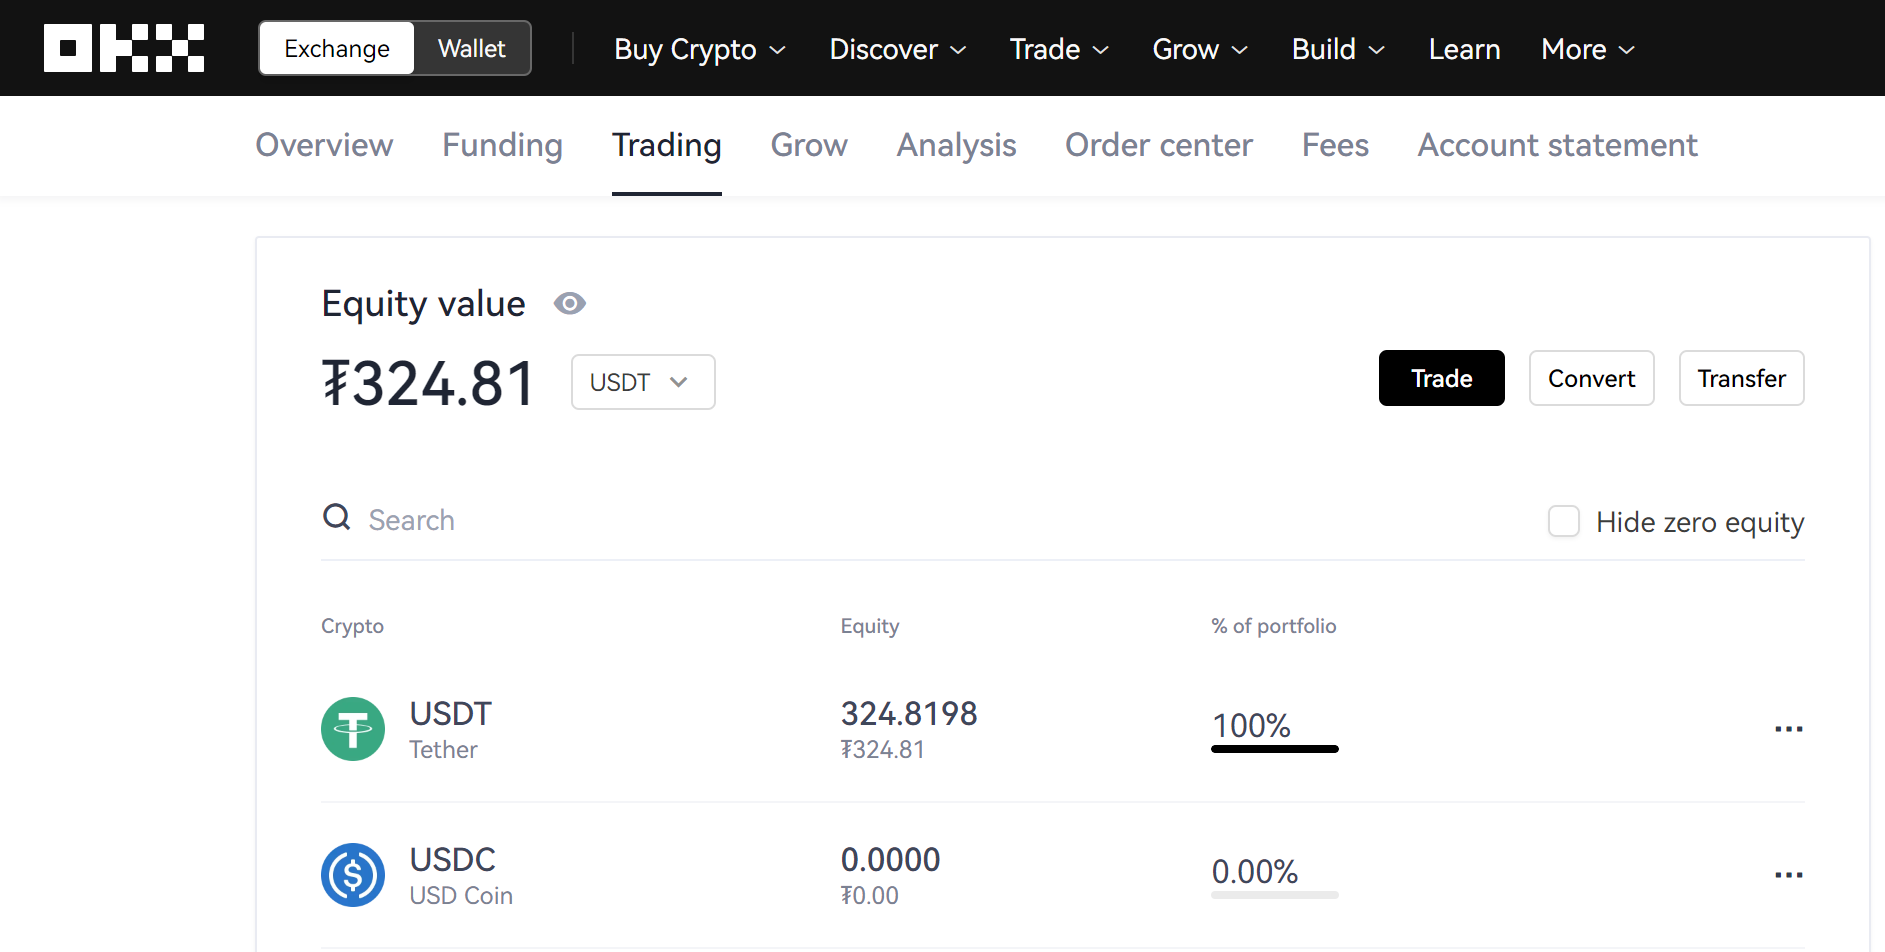Screen dimensions: 1885x952
Task: Open the Account statement tab
Action: click(1557, 145)
